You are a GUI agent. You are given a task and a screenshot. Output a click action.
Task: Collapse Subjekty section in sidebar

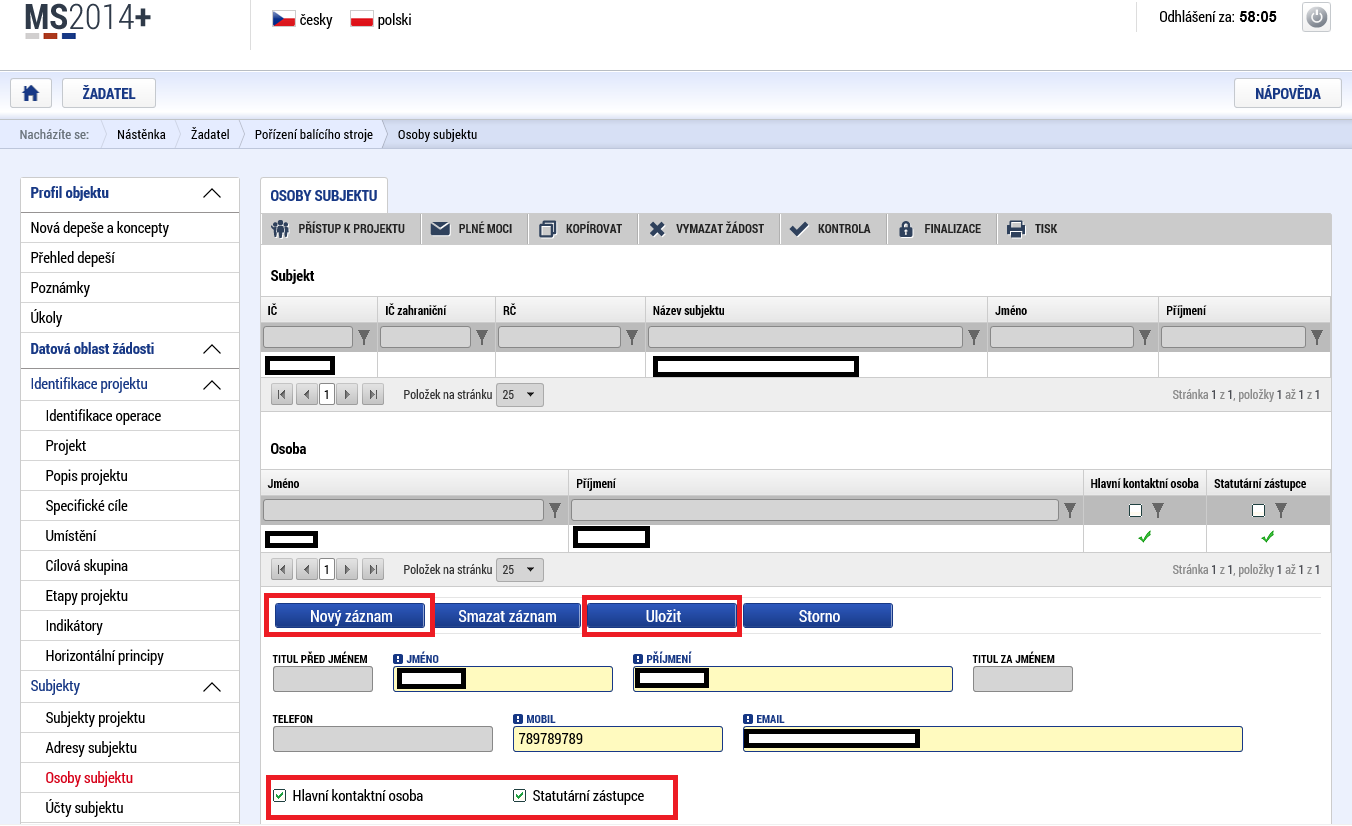212,687
